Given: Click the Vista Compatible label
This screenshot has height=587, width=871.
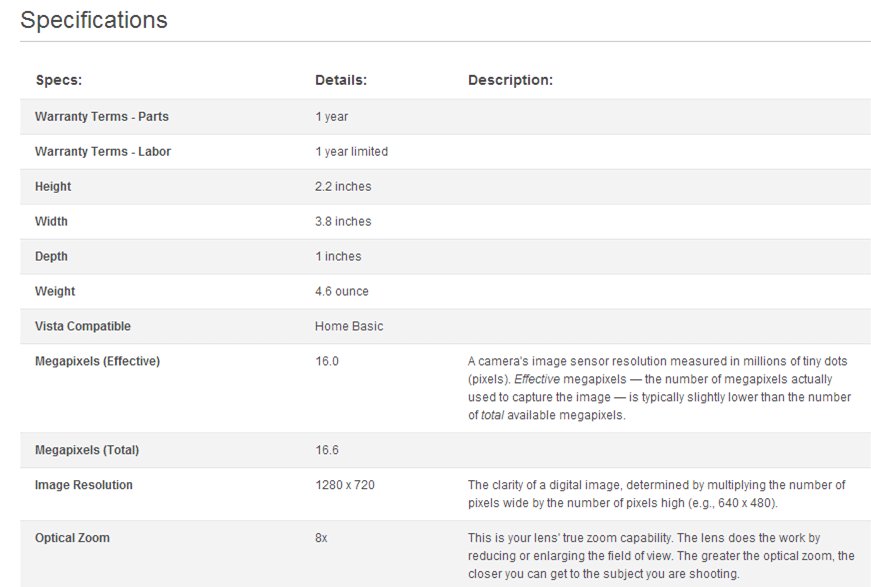Looking at the screenshot, I should (x=83, y=327).
